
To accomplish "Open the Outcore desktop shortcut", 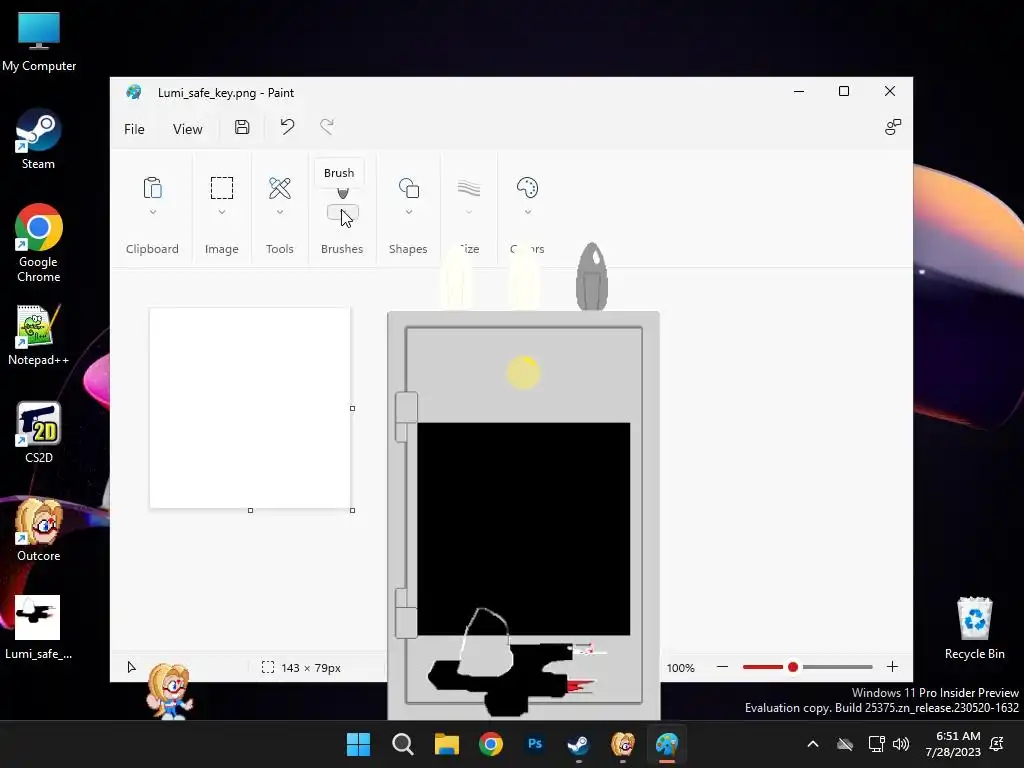I will [39, 530].
